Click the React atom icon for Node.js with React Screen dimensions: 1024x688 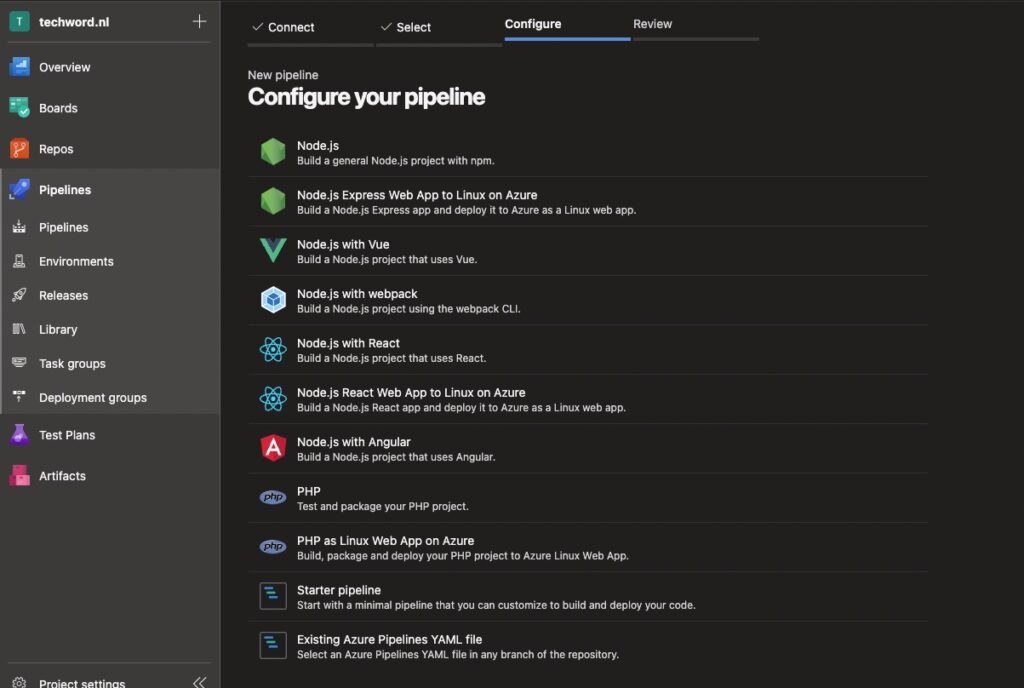point(273,349)
